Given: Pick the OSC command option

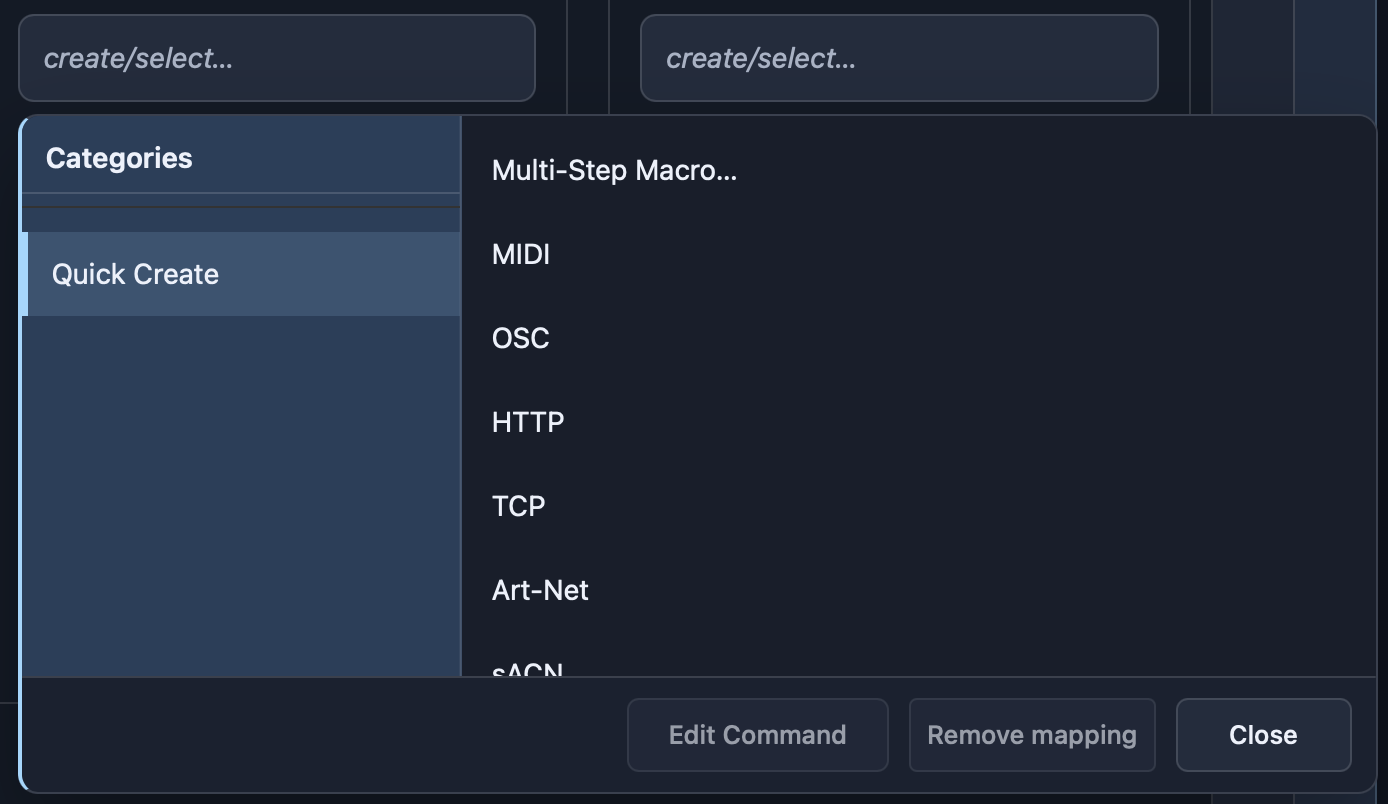Looking at the screenshot, I should pos(519,338).
